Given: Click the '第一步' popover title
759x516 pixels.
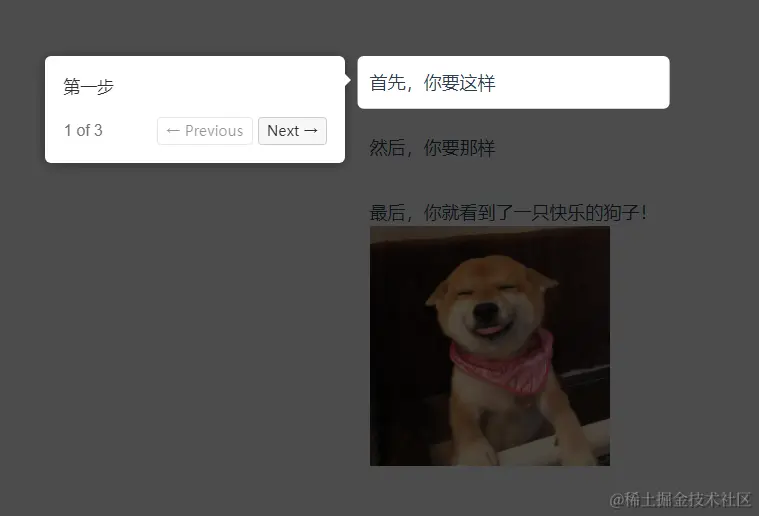Looking at the screenshot, I should coord(89,87).
